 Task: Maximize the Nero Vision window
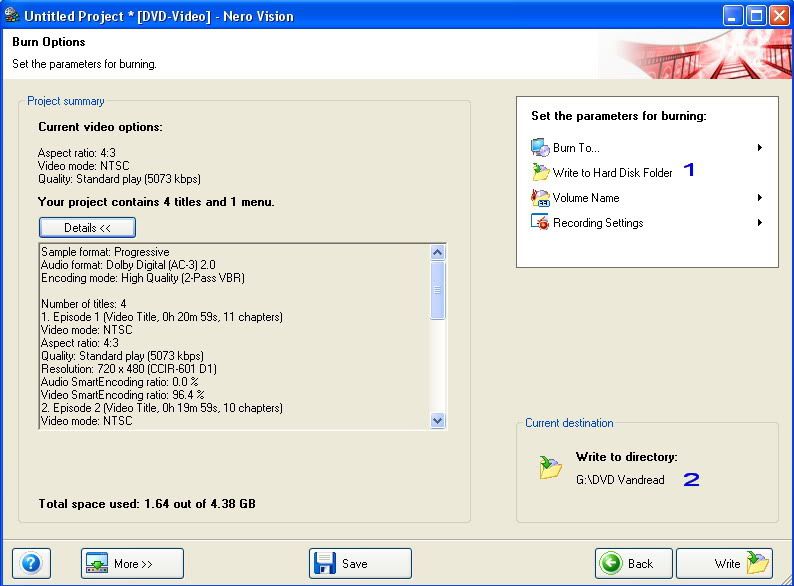[x=756, y=16]
